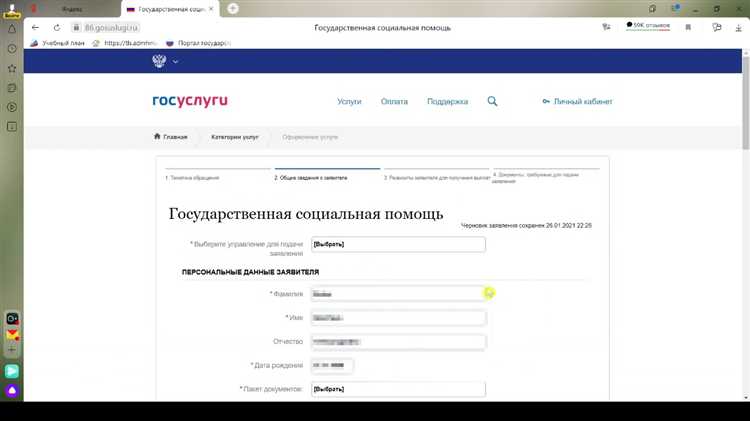
Task: Open the black camera app in the sidebar
Action: coord(12,318)
